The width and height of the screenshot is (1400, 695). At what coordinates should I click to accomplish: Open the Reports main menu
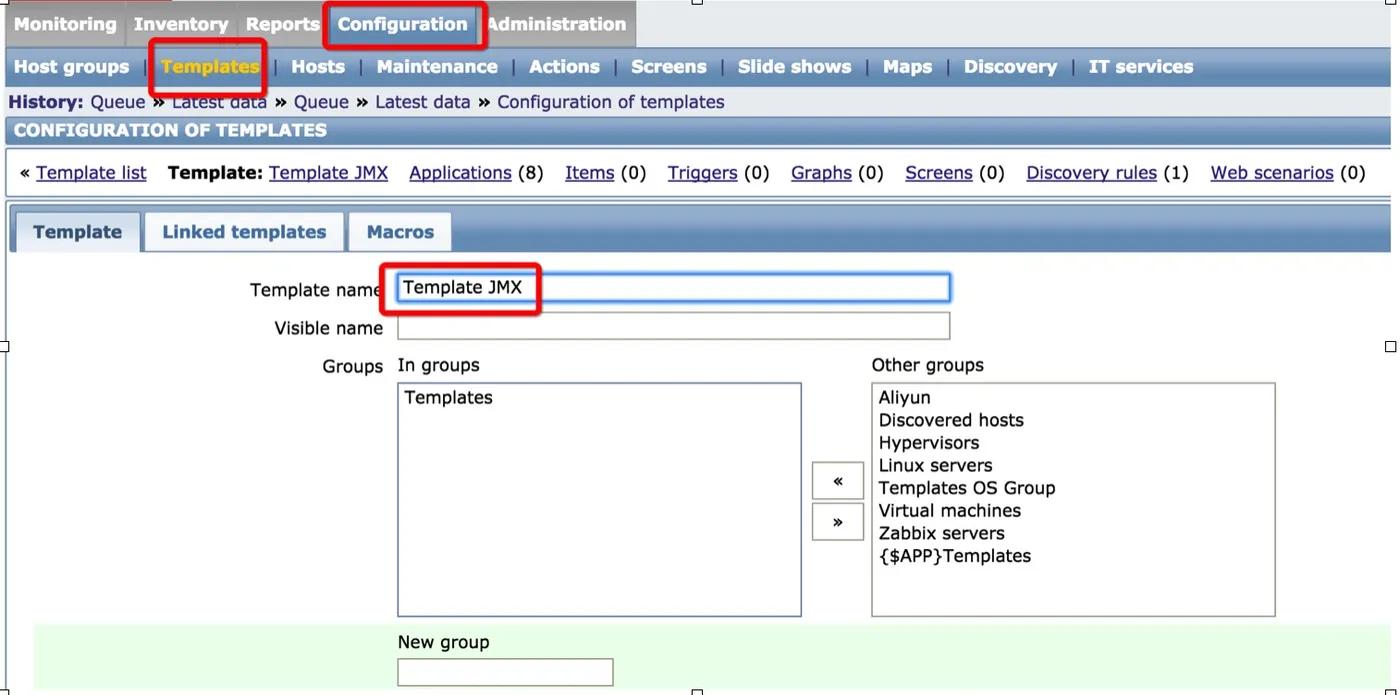282,24
